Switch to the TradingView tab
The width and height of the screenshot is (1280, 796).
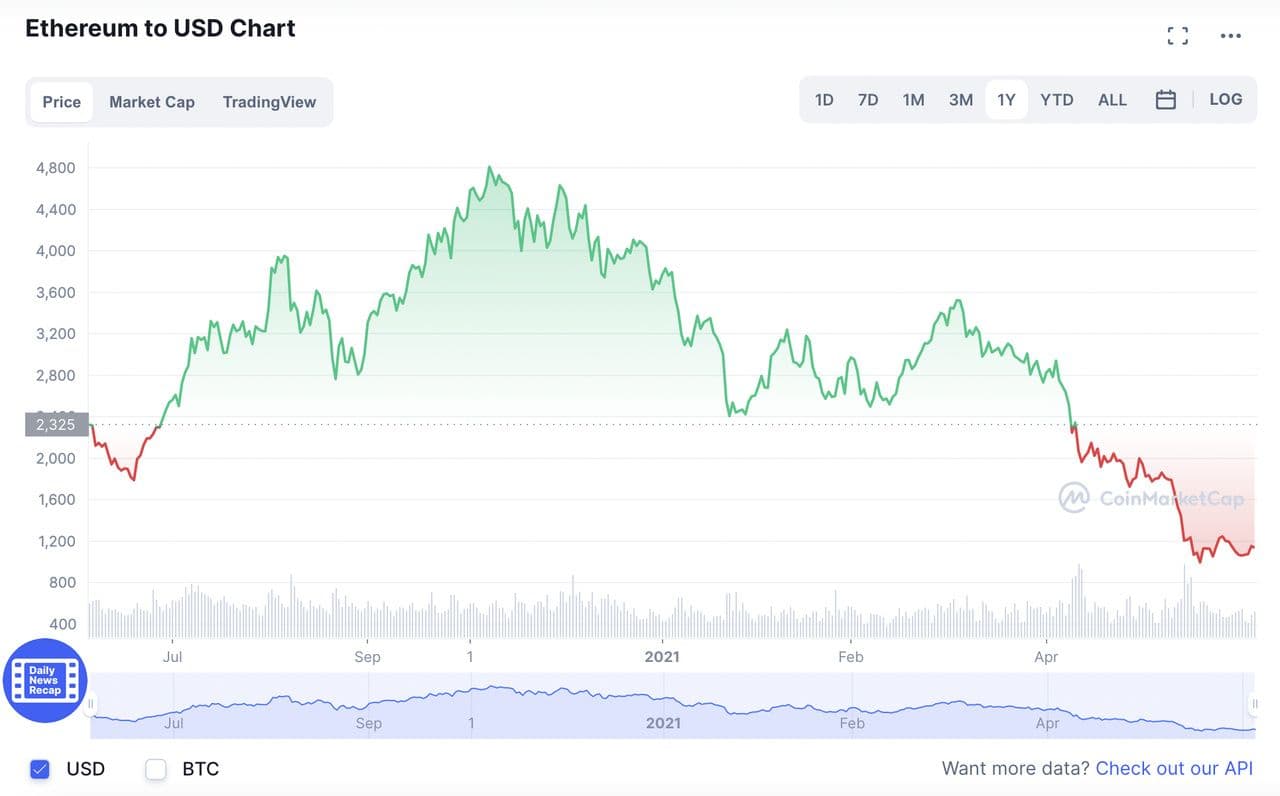269,102
